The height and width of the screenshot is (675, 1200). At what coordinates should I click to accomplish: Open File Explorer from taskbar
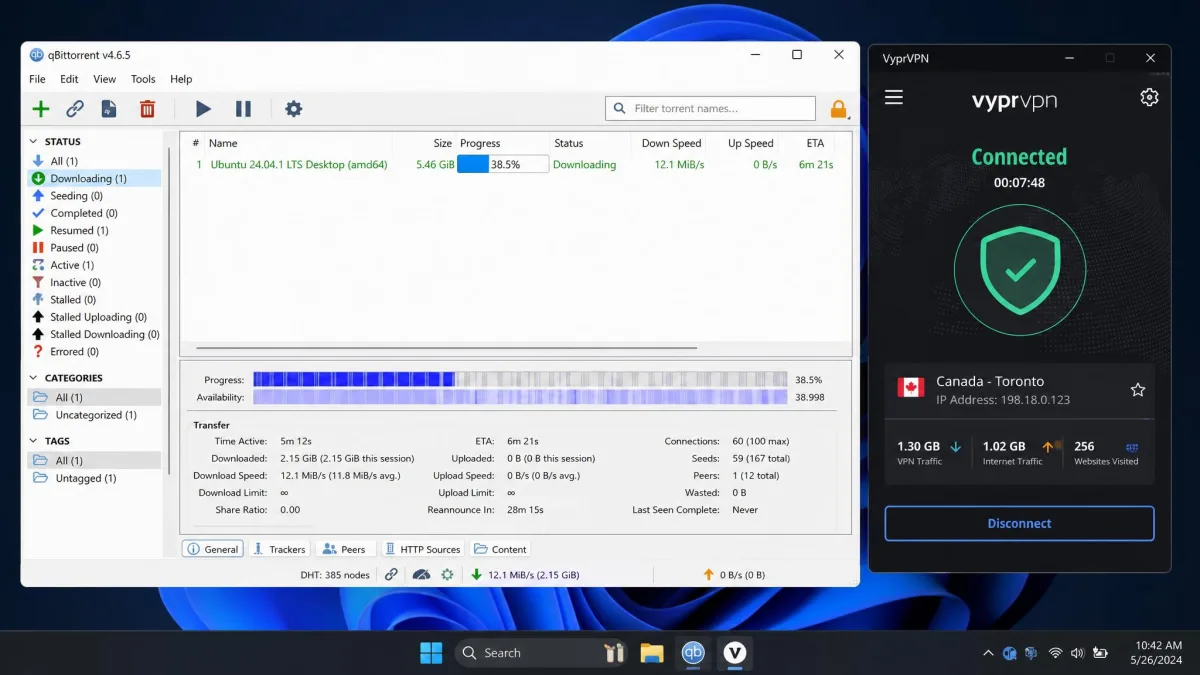[652, 653]
